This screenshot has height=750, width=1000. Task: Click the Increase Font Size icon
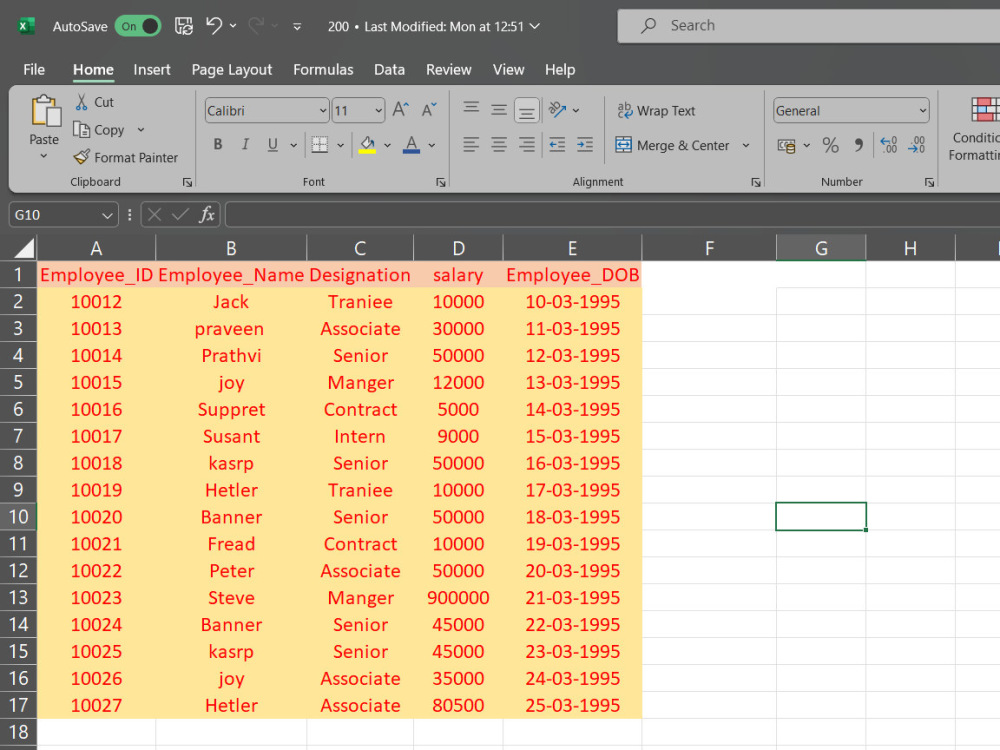coord(401,110)
